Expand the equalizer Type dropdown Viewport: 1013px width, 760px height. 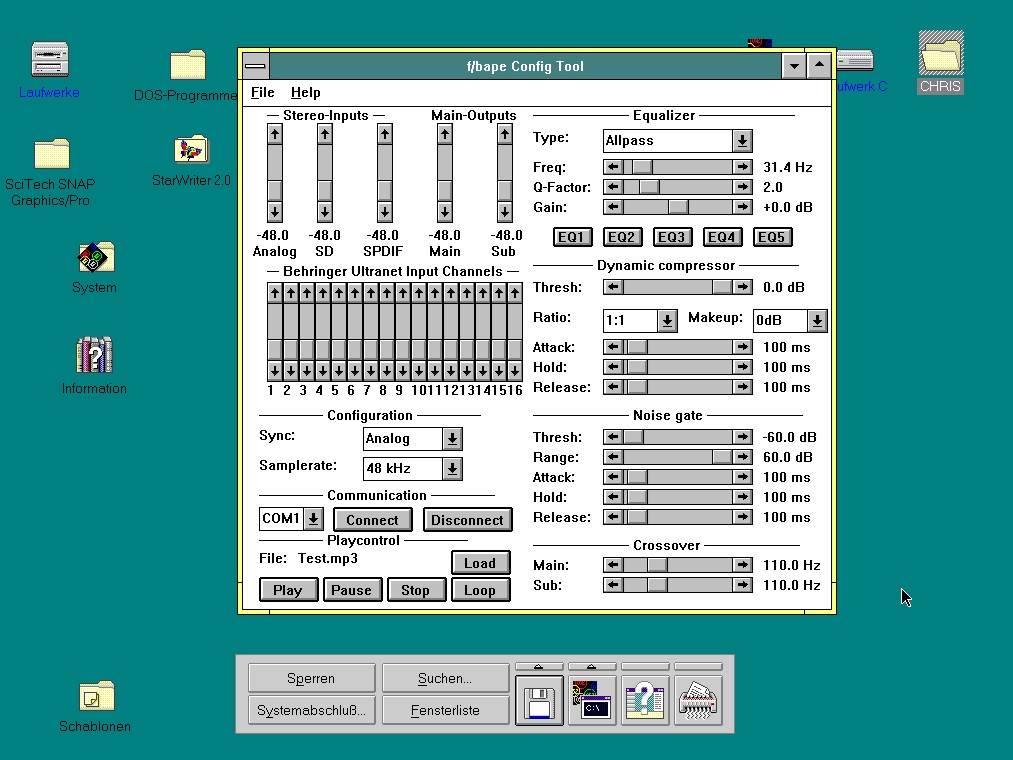click(x=742, y=141)
